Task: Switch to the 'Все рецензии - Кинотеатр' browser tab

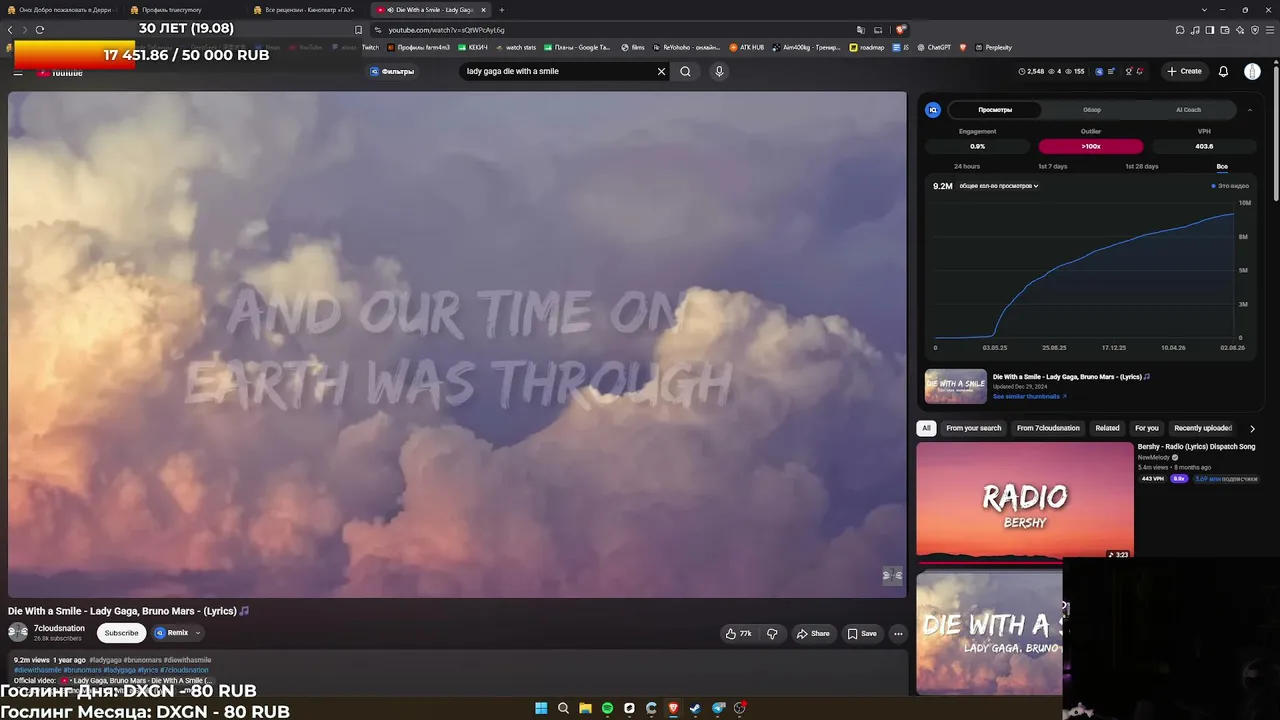Action: tap(306, 10)
